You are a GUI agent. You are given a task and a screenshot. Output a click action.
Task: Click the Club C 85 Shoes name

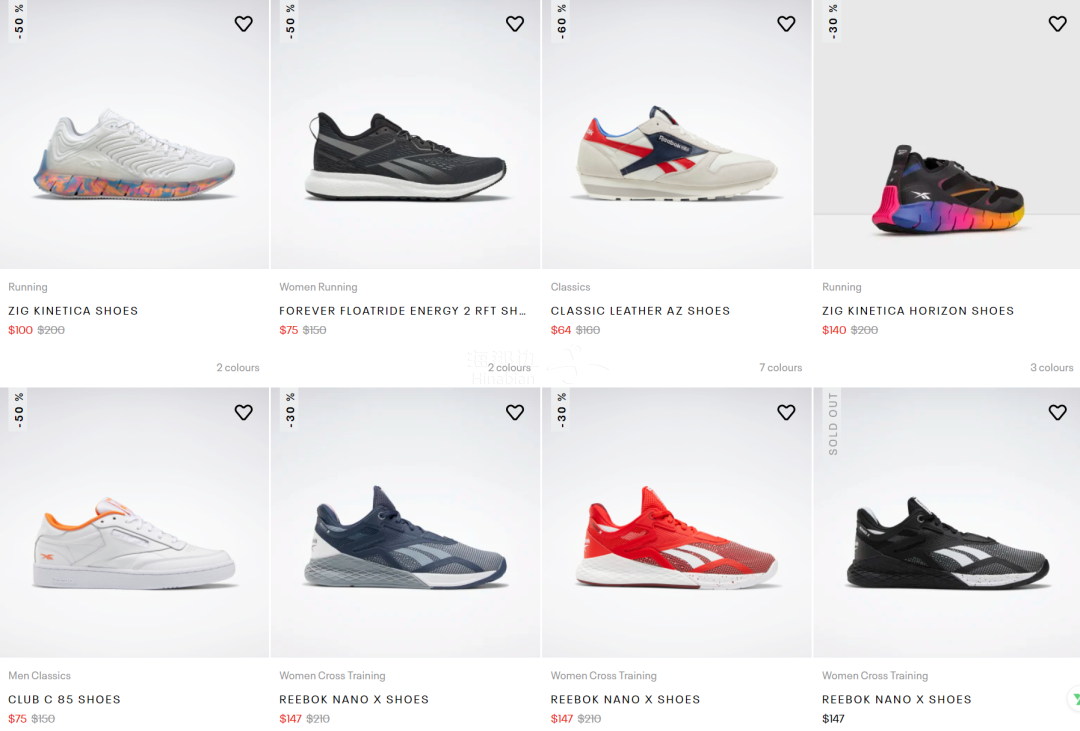(64, 700)
